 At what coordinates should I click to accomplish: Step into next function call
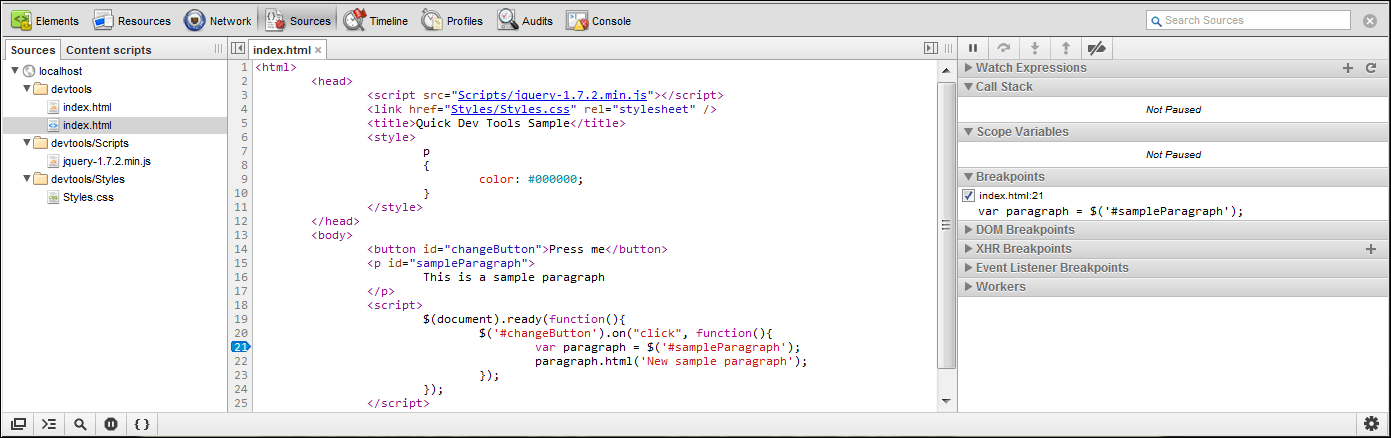1035,48
